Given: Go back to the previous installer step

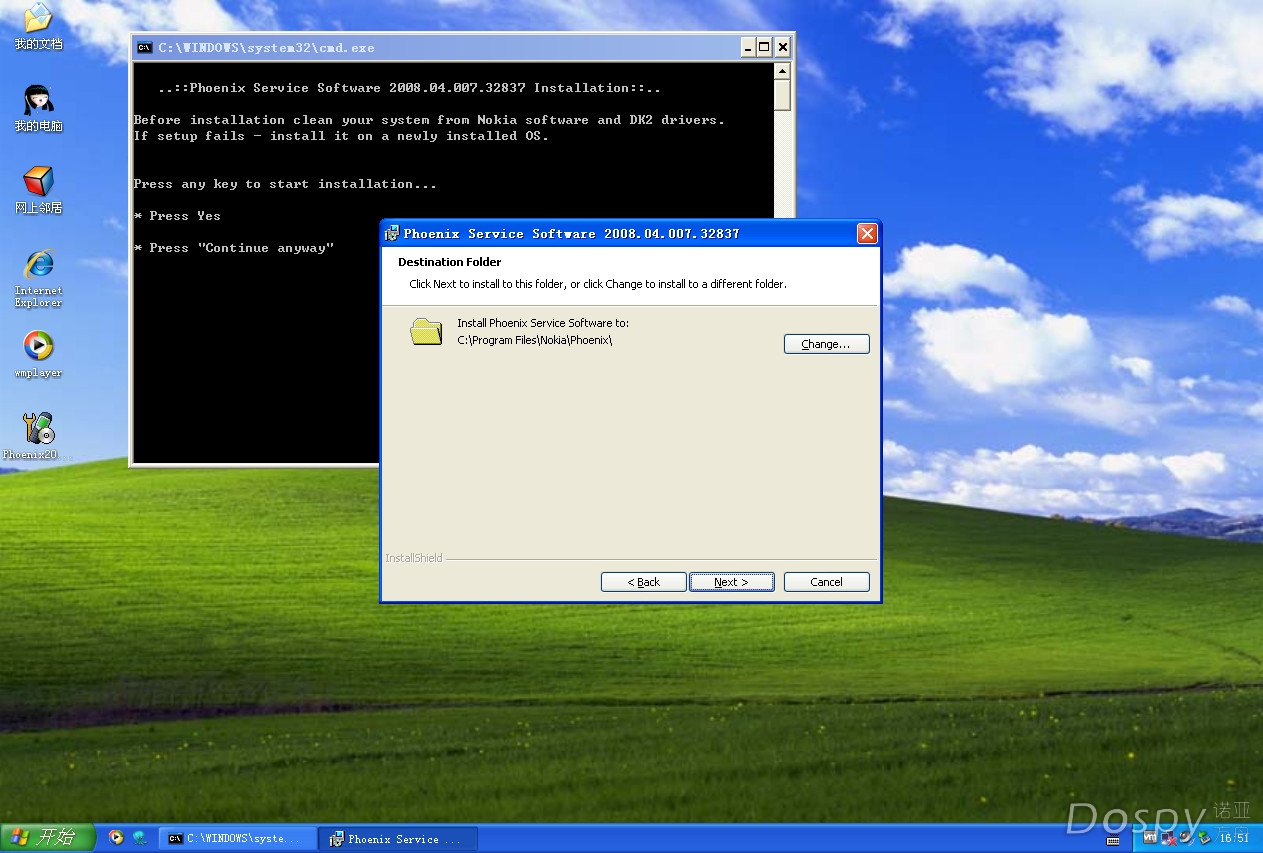Looking at the screenshot, I should tap(644, 582).
